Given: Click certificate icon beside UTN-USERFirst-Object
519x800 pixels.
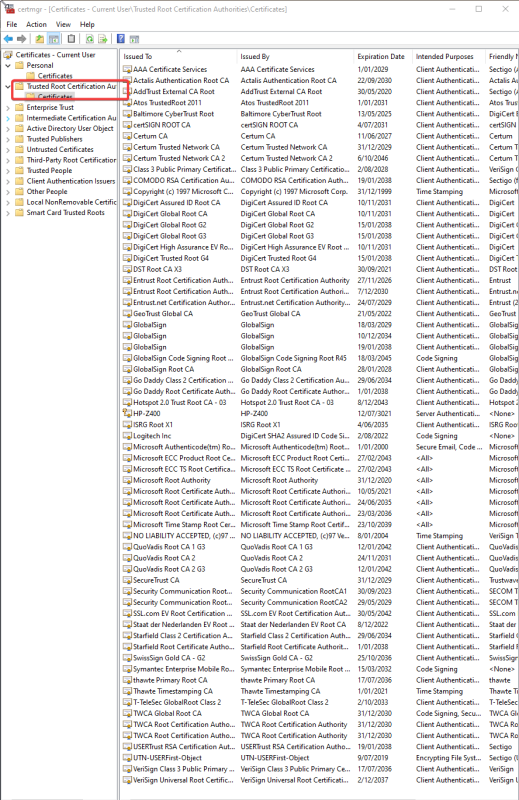Looking at the screenshot, I should coord(128,758).
